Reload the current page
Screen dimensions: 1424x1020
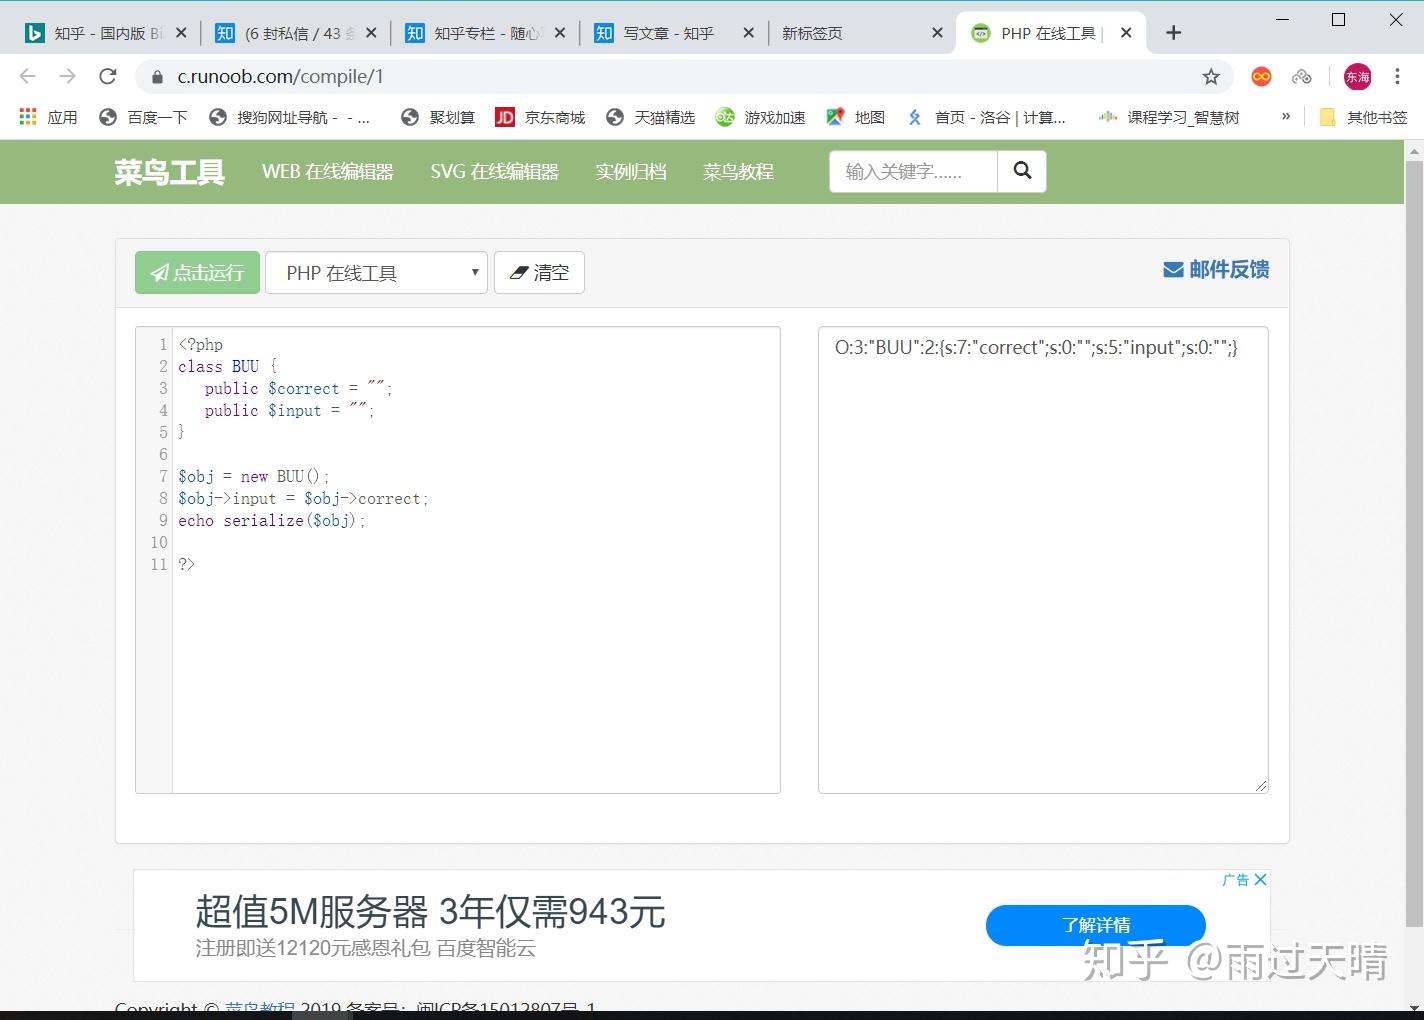pyautogui.click(x=108, y=77)
